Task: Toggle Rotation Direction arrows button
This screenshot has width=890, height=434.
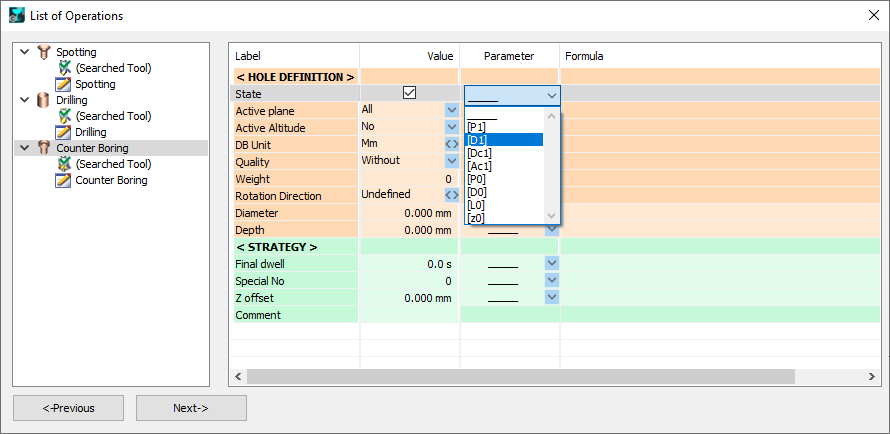Action: point(451,195)
